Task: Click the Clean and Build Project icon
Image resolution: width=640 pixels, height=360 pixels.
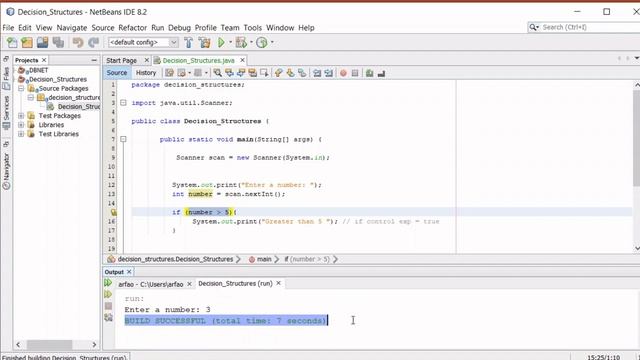Action: [204, 42]
